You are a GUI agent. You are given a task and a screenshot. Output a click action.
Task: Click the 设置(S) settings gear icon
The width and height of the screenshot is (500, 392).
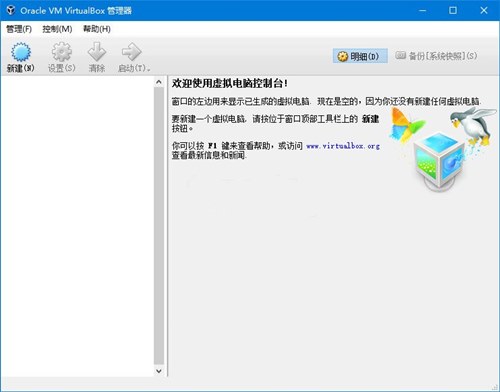[x=62, y=52]
